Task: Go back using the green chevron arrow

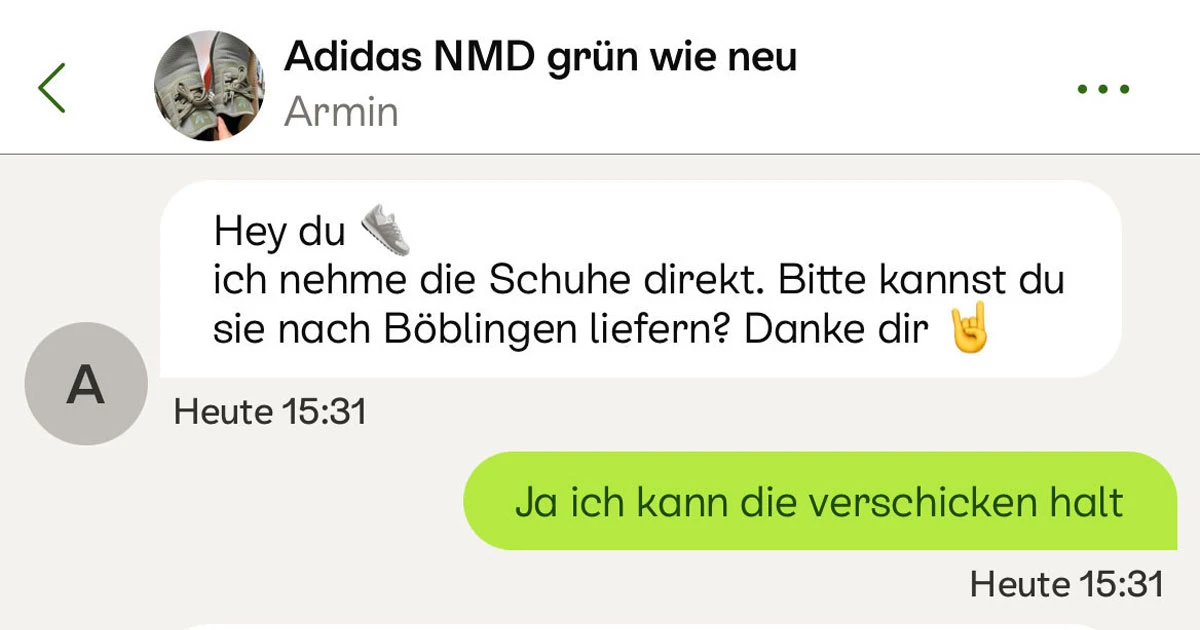Action: point(52,87)
